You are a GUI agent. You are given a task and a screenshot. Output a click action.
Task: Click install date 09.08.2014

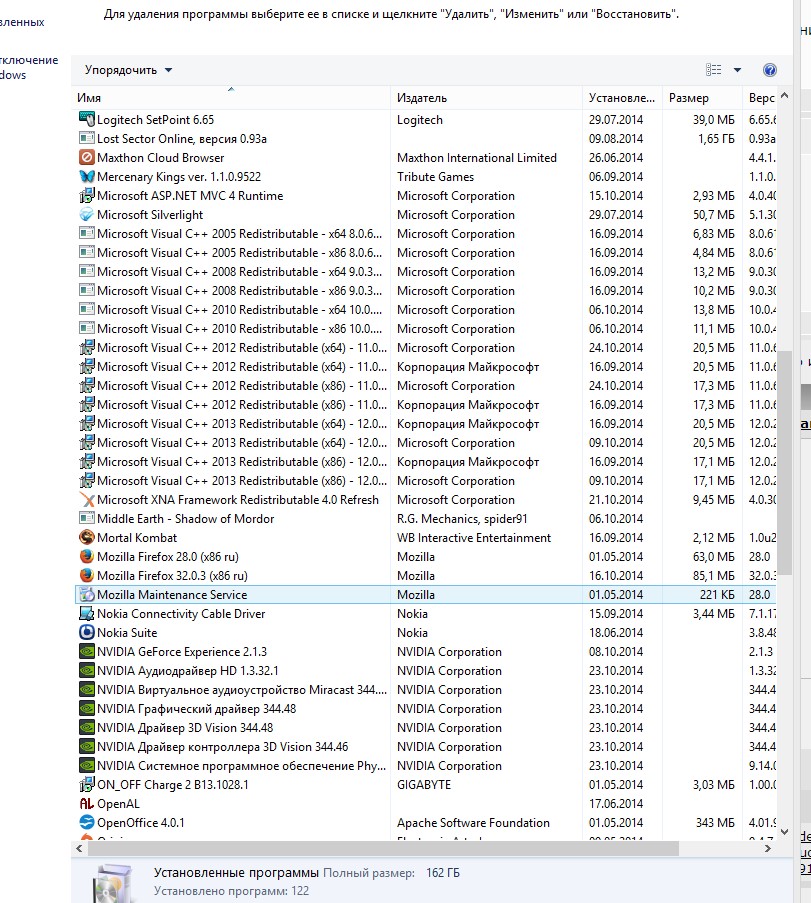tap(616, 138)
